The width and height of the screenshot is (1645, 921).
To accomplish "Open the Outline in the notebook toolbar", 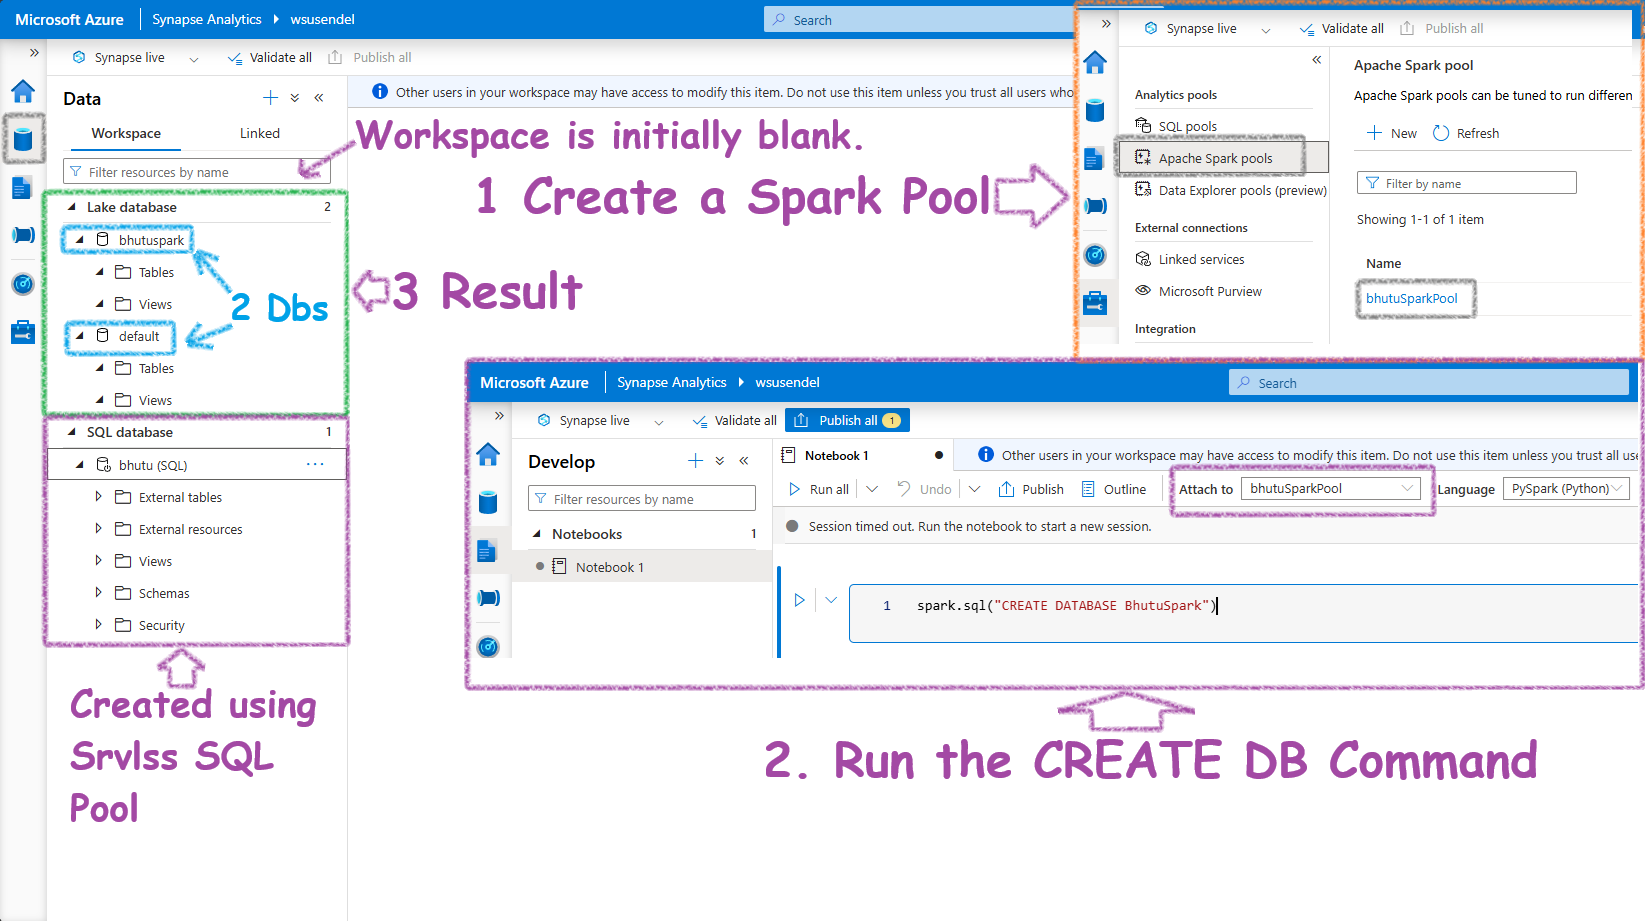I will click(x=1114, y=489).
